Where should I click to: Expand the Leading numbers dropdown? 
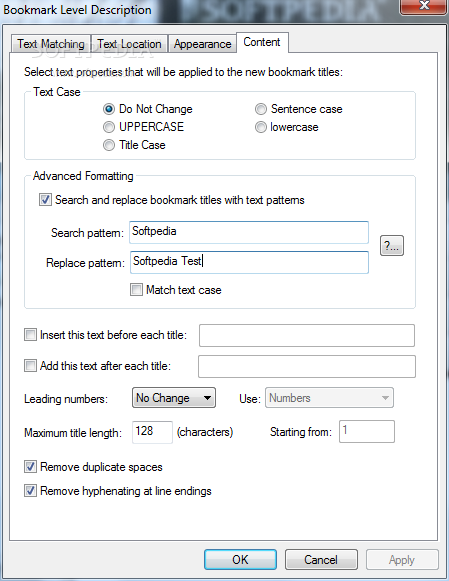click(x=174, y=398)
